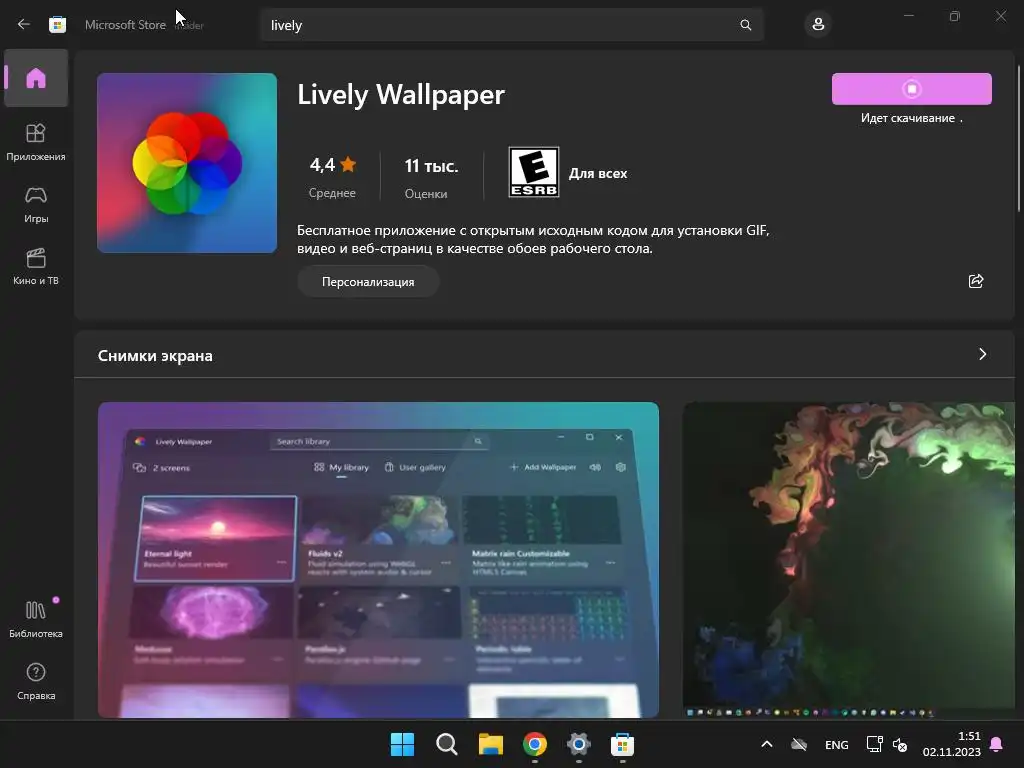This screenshot has height=768, width=1024.
Task: Stop the download with the pink button
Action: click(912, 89)
